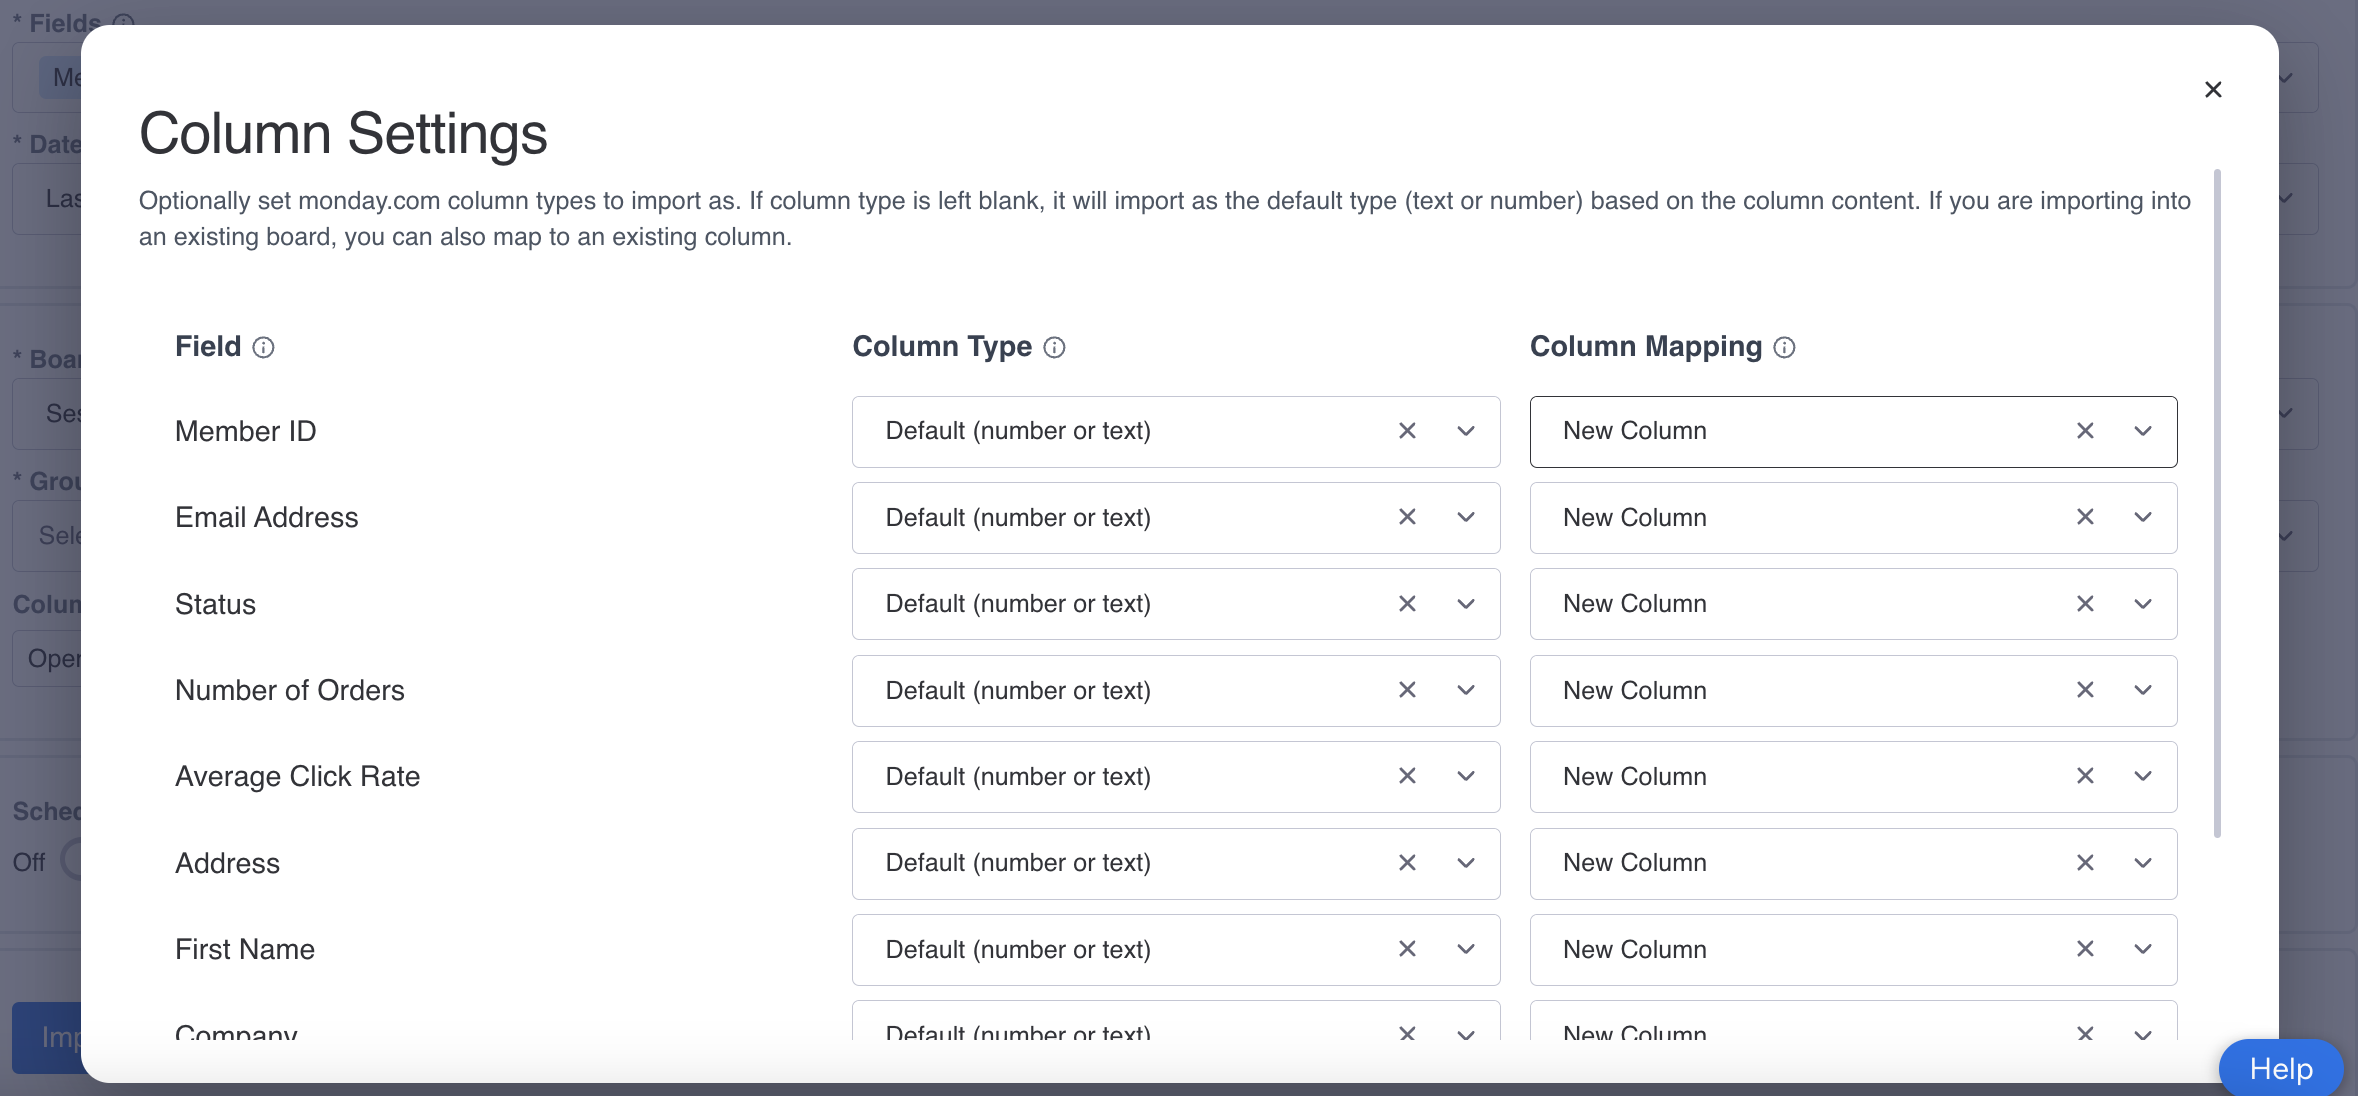Screen dimensions: 2358x1096
Task: Clear Column Type for Average Click Rate
Action: tap(1407, 776)
